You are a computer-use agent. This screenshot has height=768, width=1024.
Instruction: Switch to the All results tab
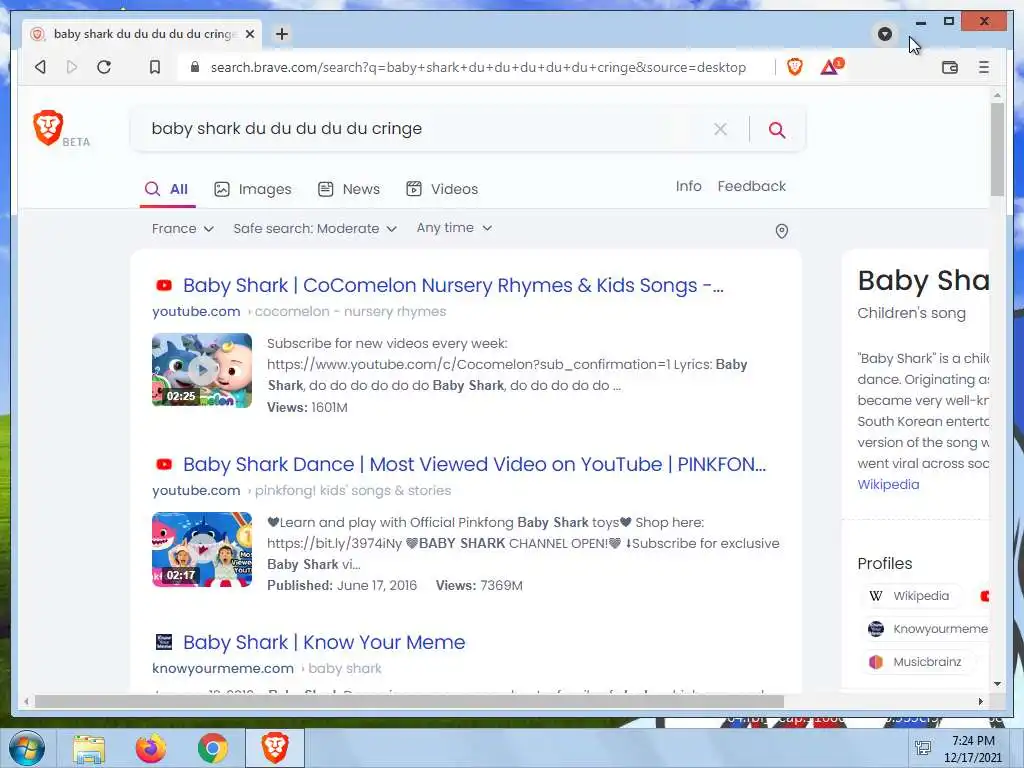point(167,189)
